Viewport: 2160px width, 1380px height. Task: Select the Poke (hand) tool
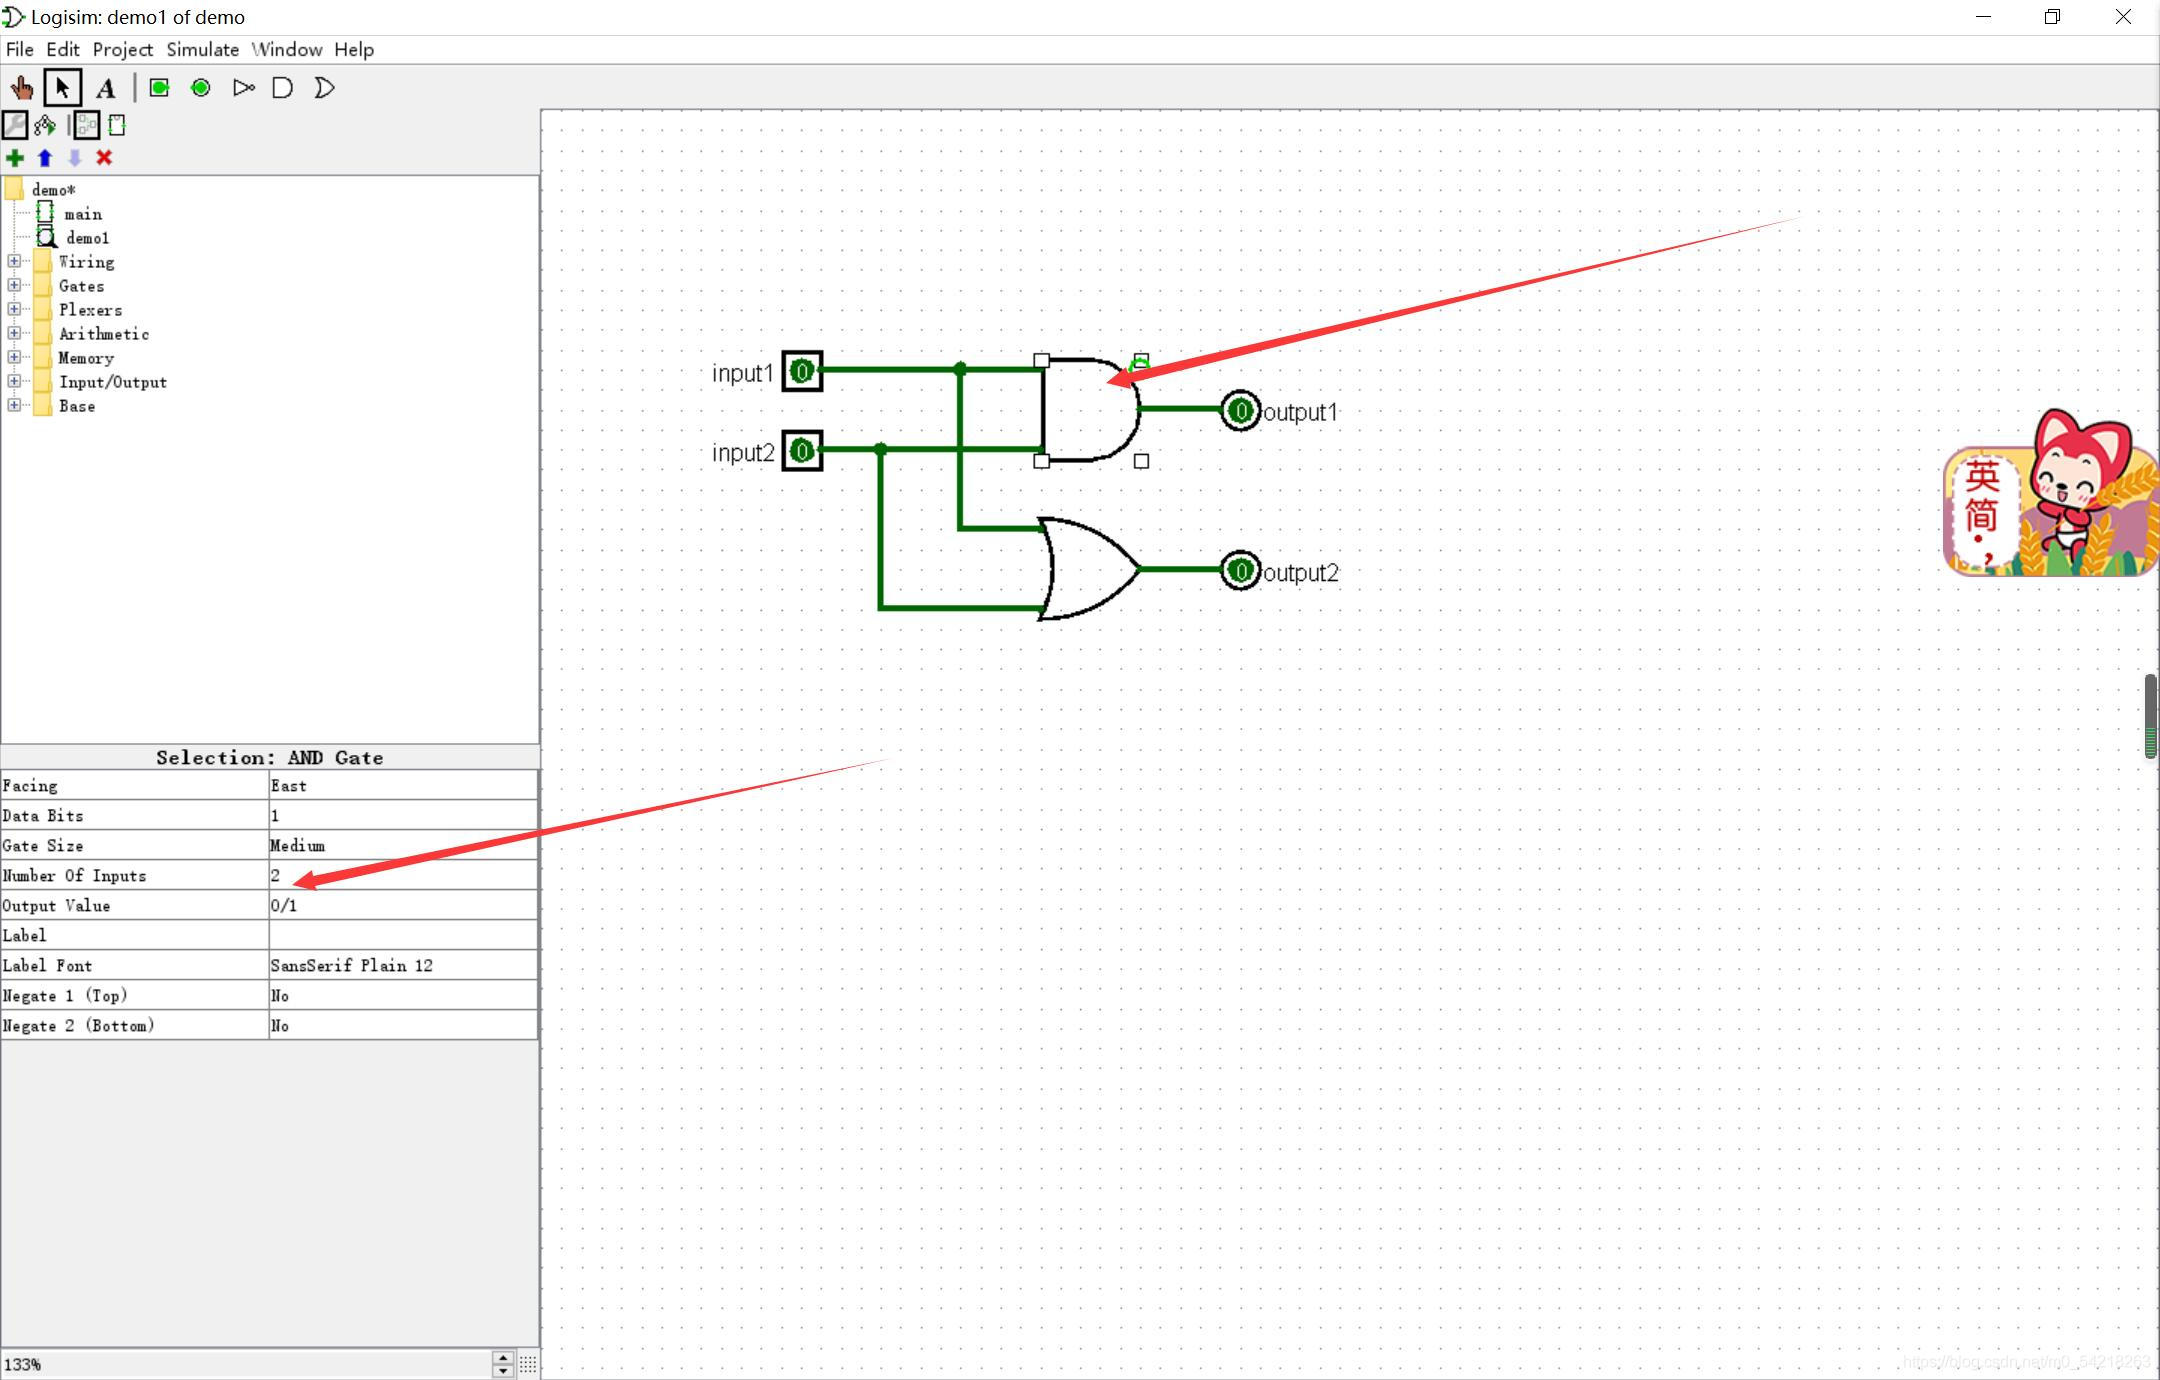pos(21,88)
